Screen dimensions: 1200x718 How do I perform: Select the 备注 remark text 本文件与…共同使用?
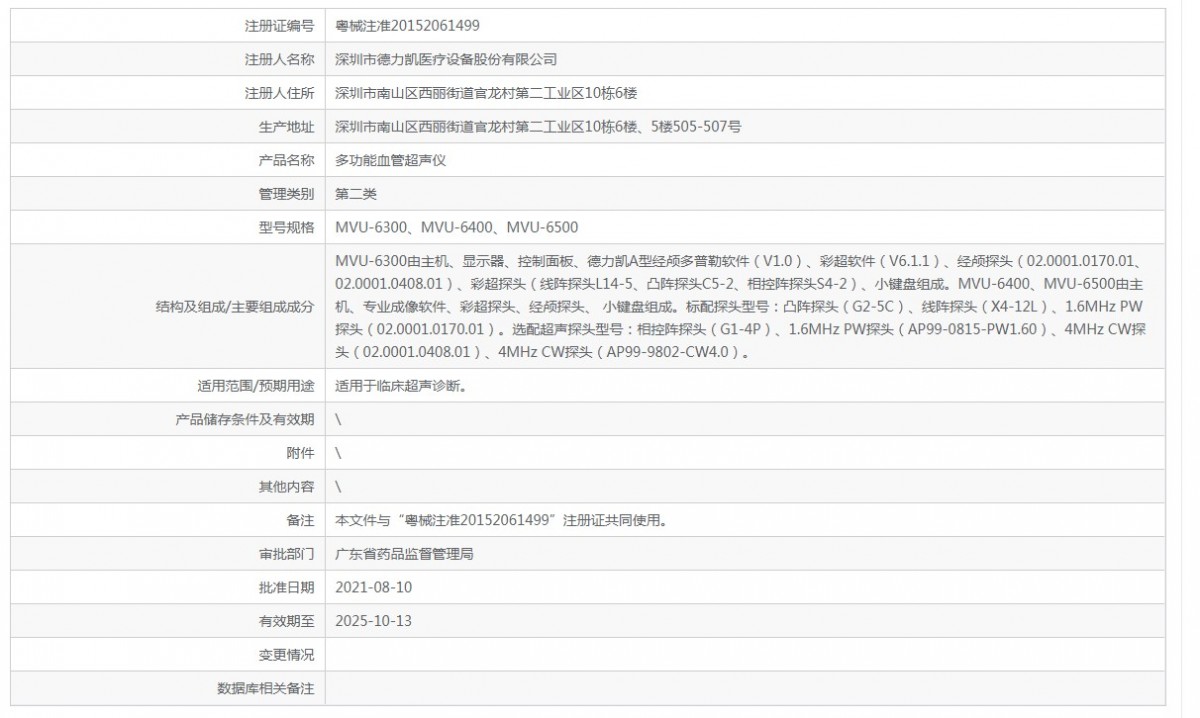point(501,520)
